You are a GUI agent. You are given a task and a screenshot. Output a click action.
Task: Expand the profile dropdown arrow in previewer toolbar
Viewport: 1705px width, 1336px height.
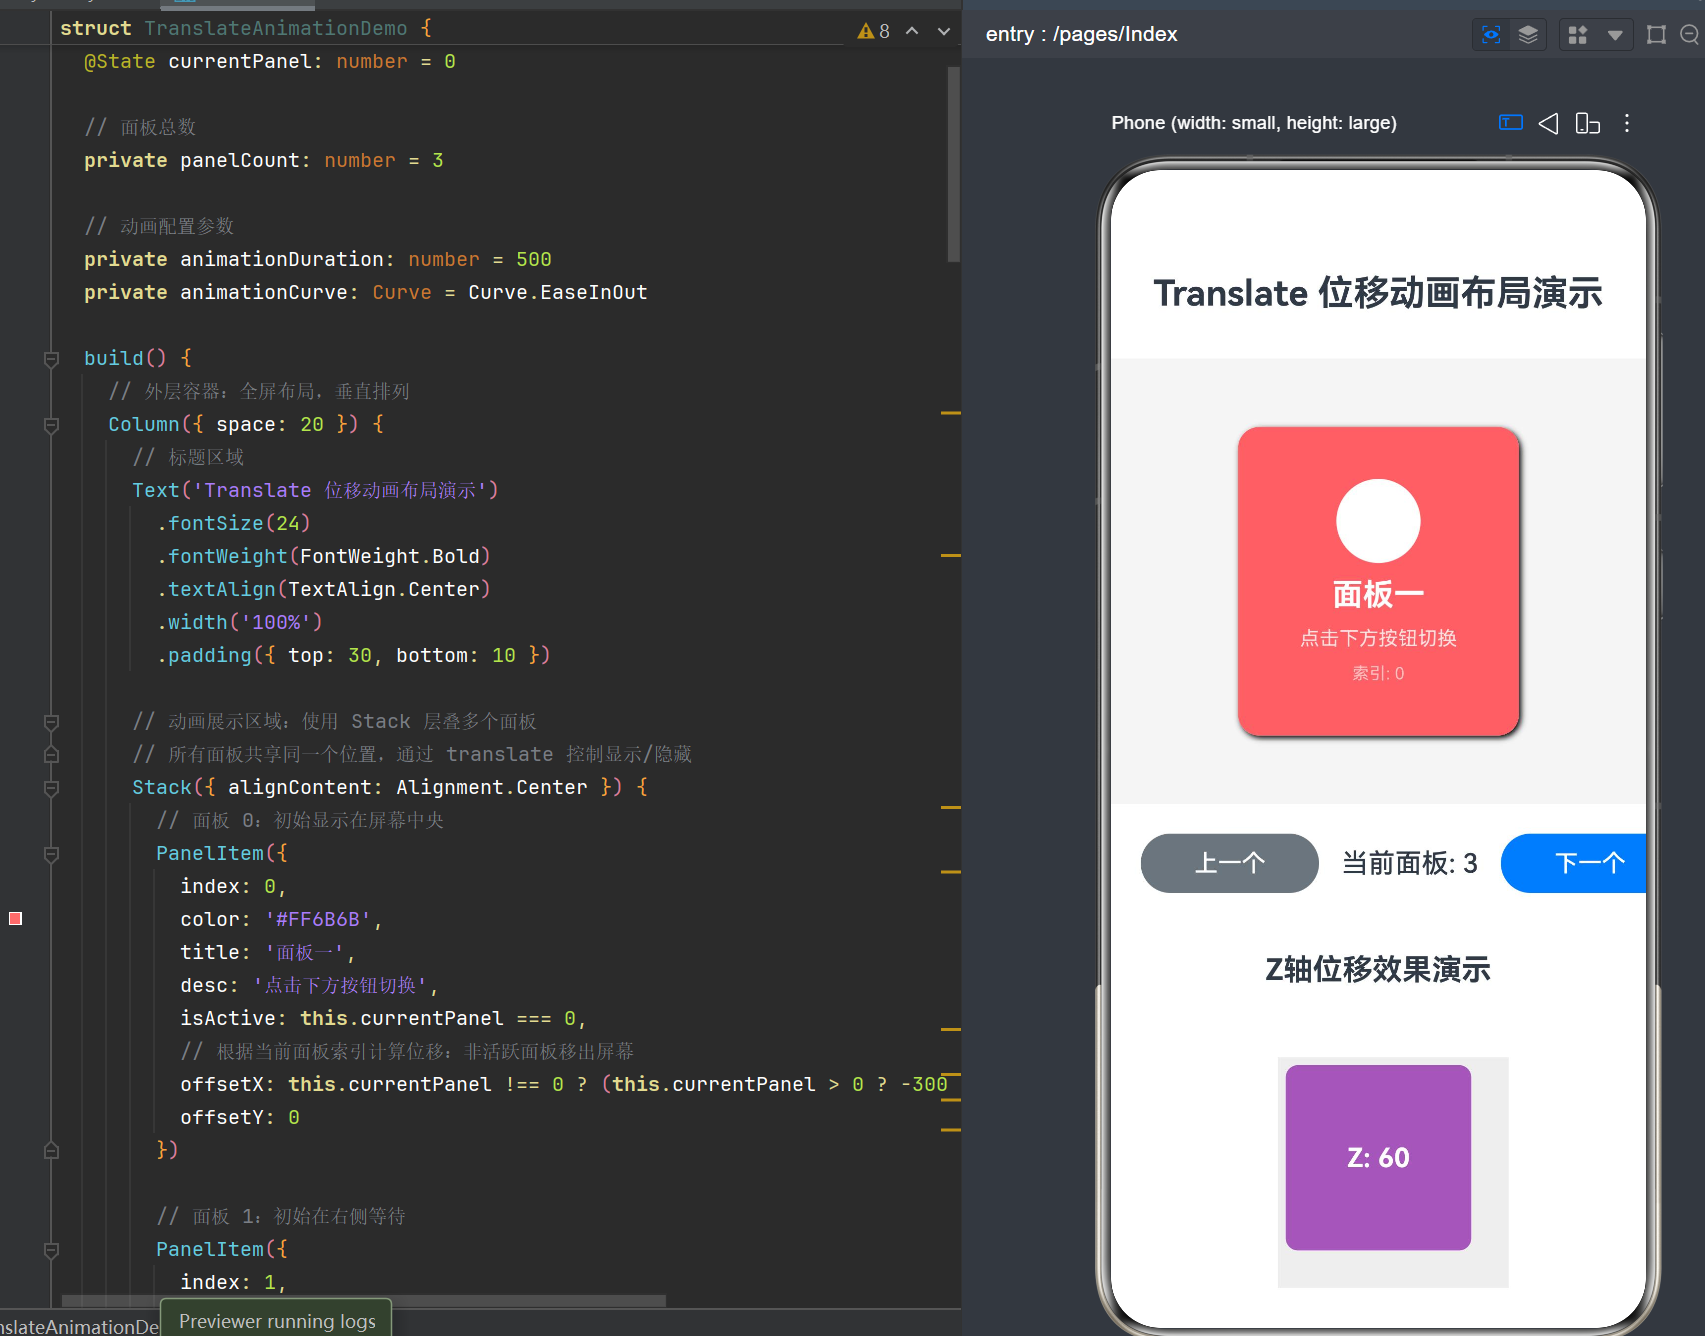[x=1615, y=35]
